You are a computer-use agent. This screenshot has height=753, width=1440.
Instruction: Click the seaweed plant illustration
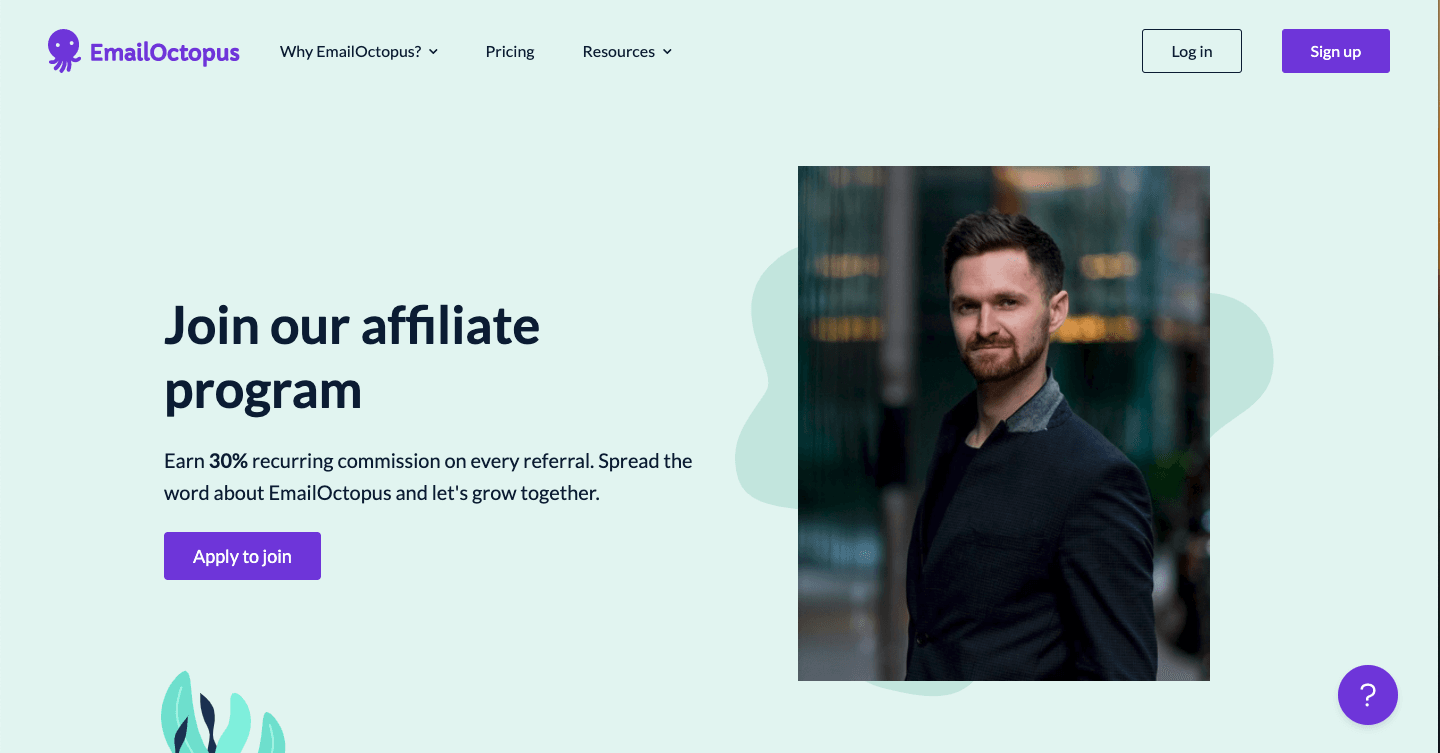pos(222,712)
